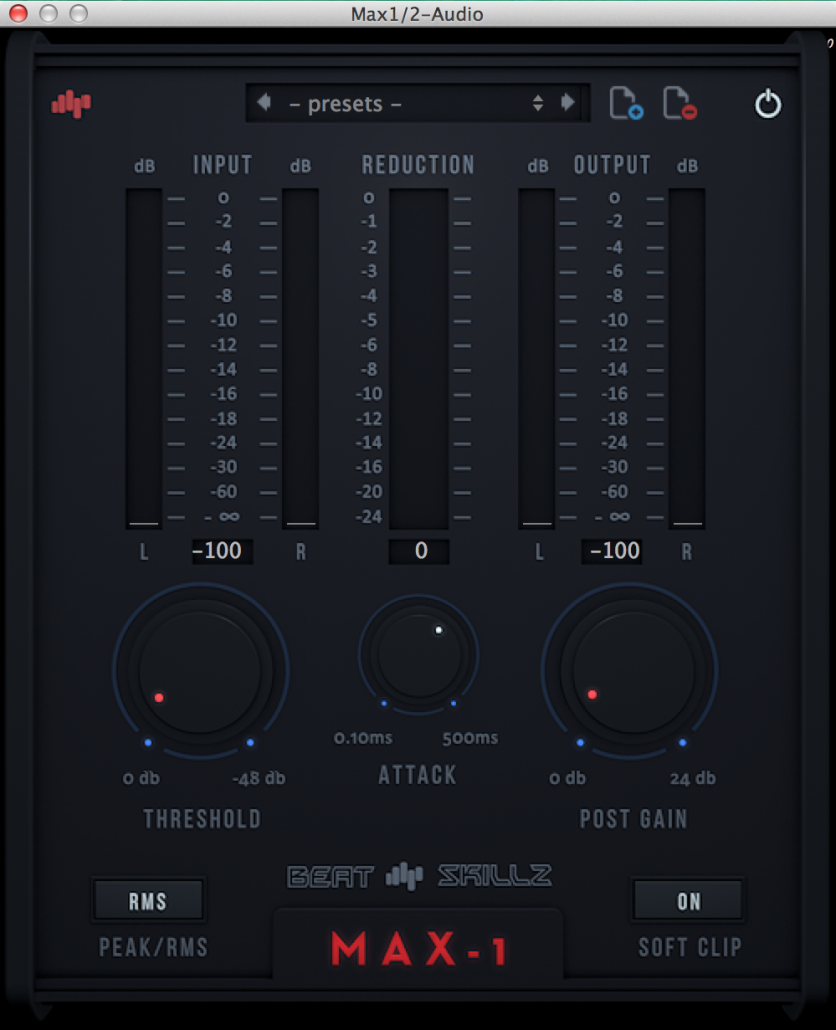Click the reduction 0 value readout
This screenshot has height=1030, width=836.
click(419, 550)
